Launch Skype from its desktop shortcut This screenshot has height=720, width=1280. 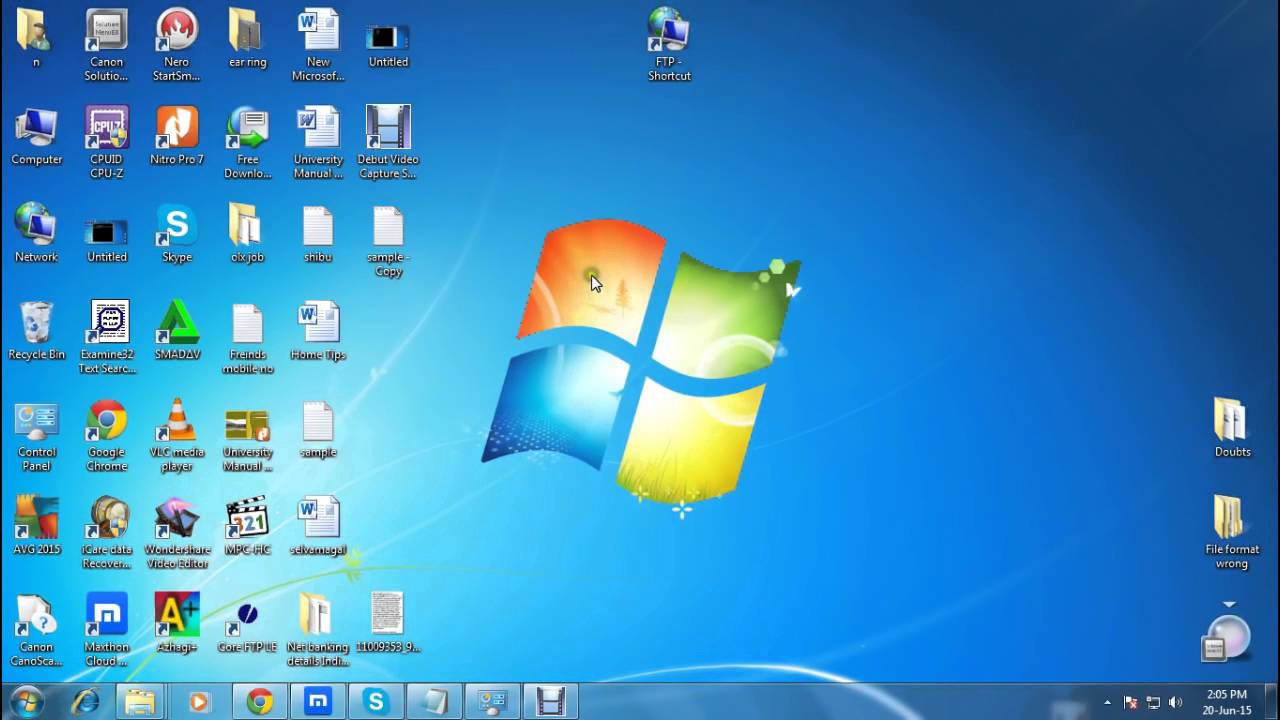click(177, 234)
